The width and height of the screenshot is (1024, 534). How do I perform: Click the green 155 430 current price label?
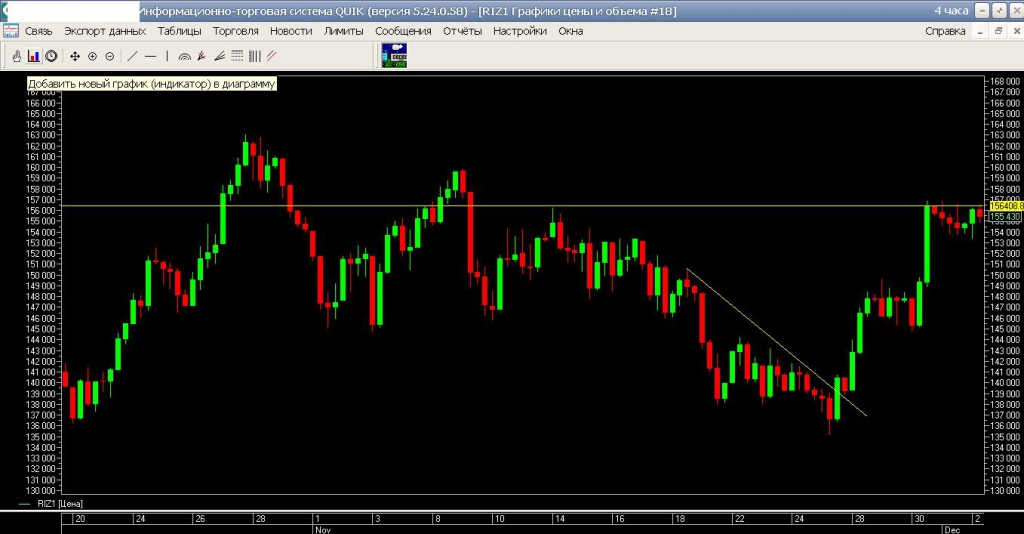[x=1005, y=216]
